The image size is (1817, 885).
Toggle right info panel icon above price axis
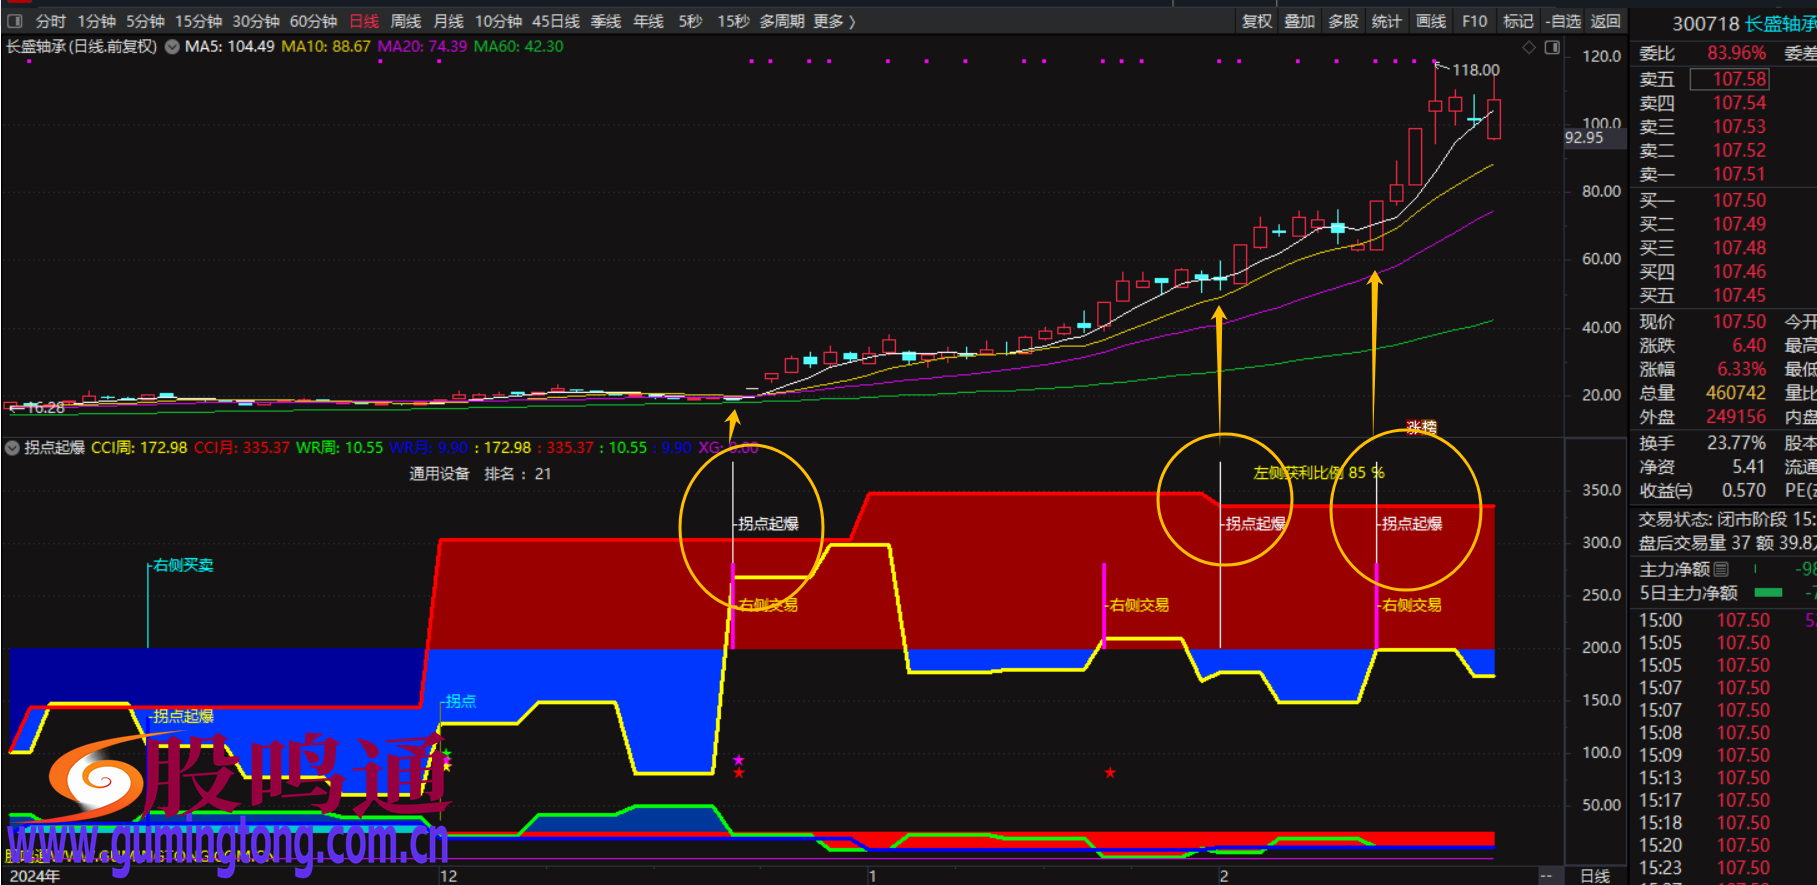click(1552, 47)
